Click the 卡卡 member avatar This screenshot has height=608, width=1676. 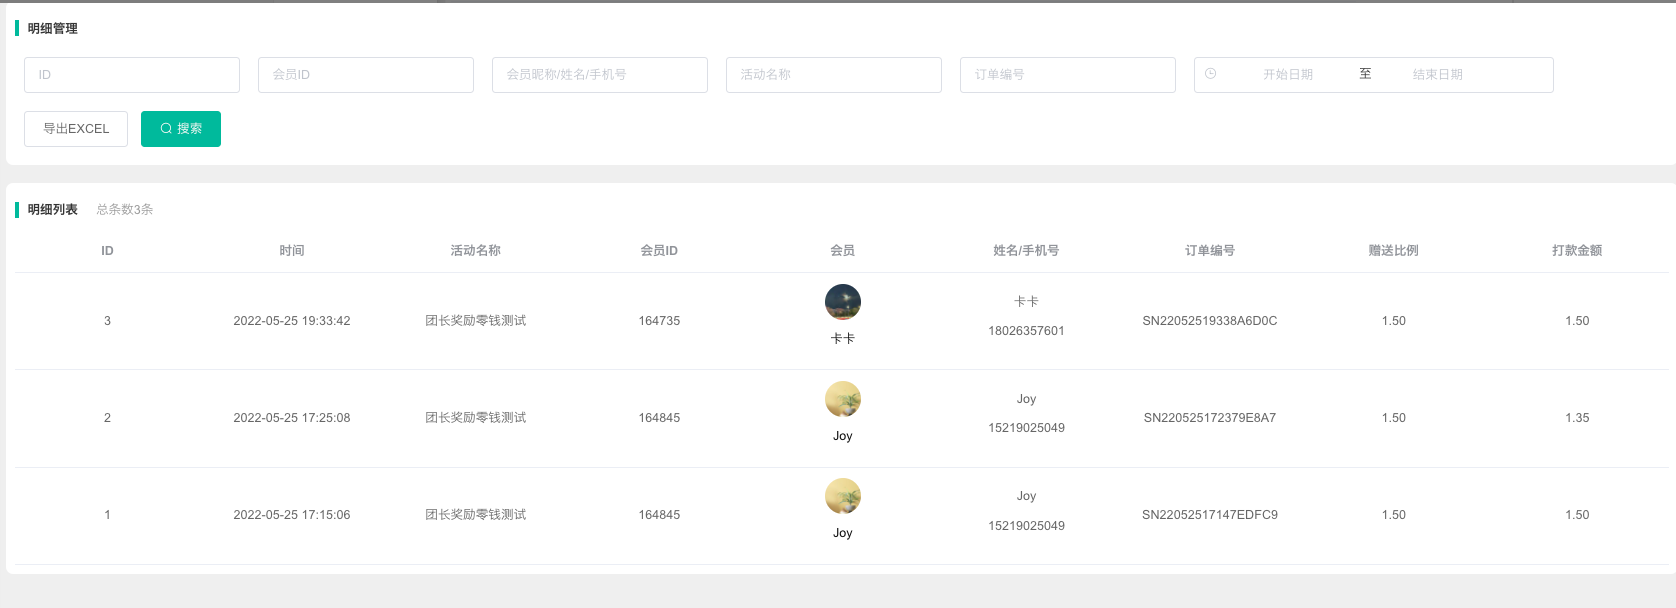pos(843,302)
